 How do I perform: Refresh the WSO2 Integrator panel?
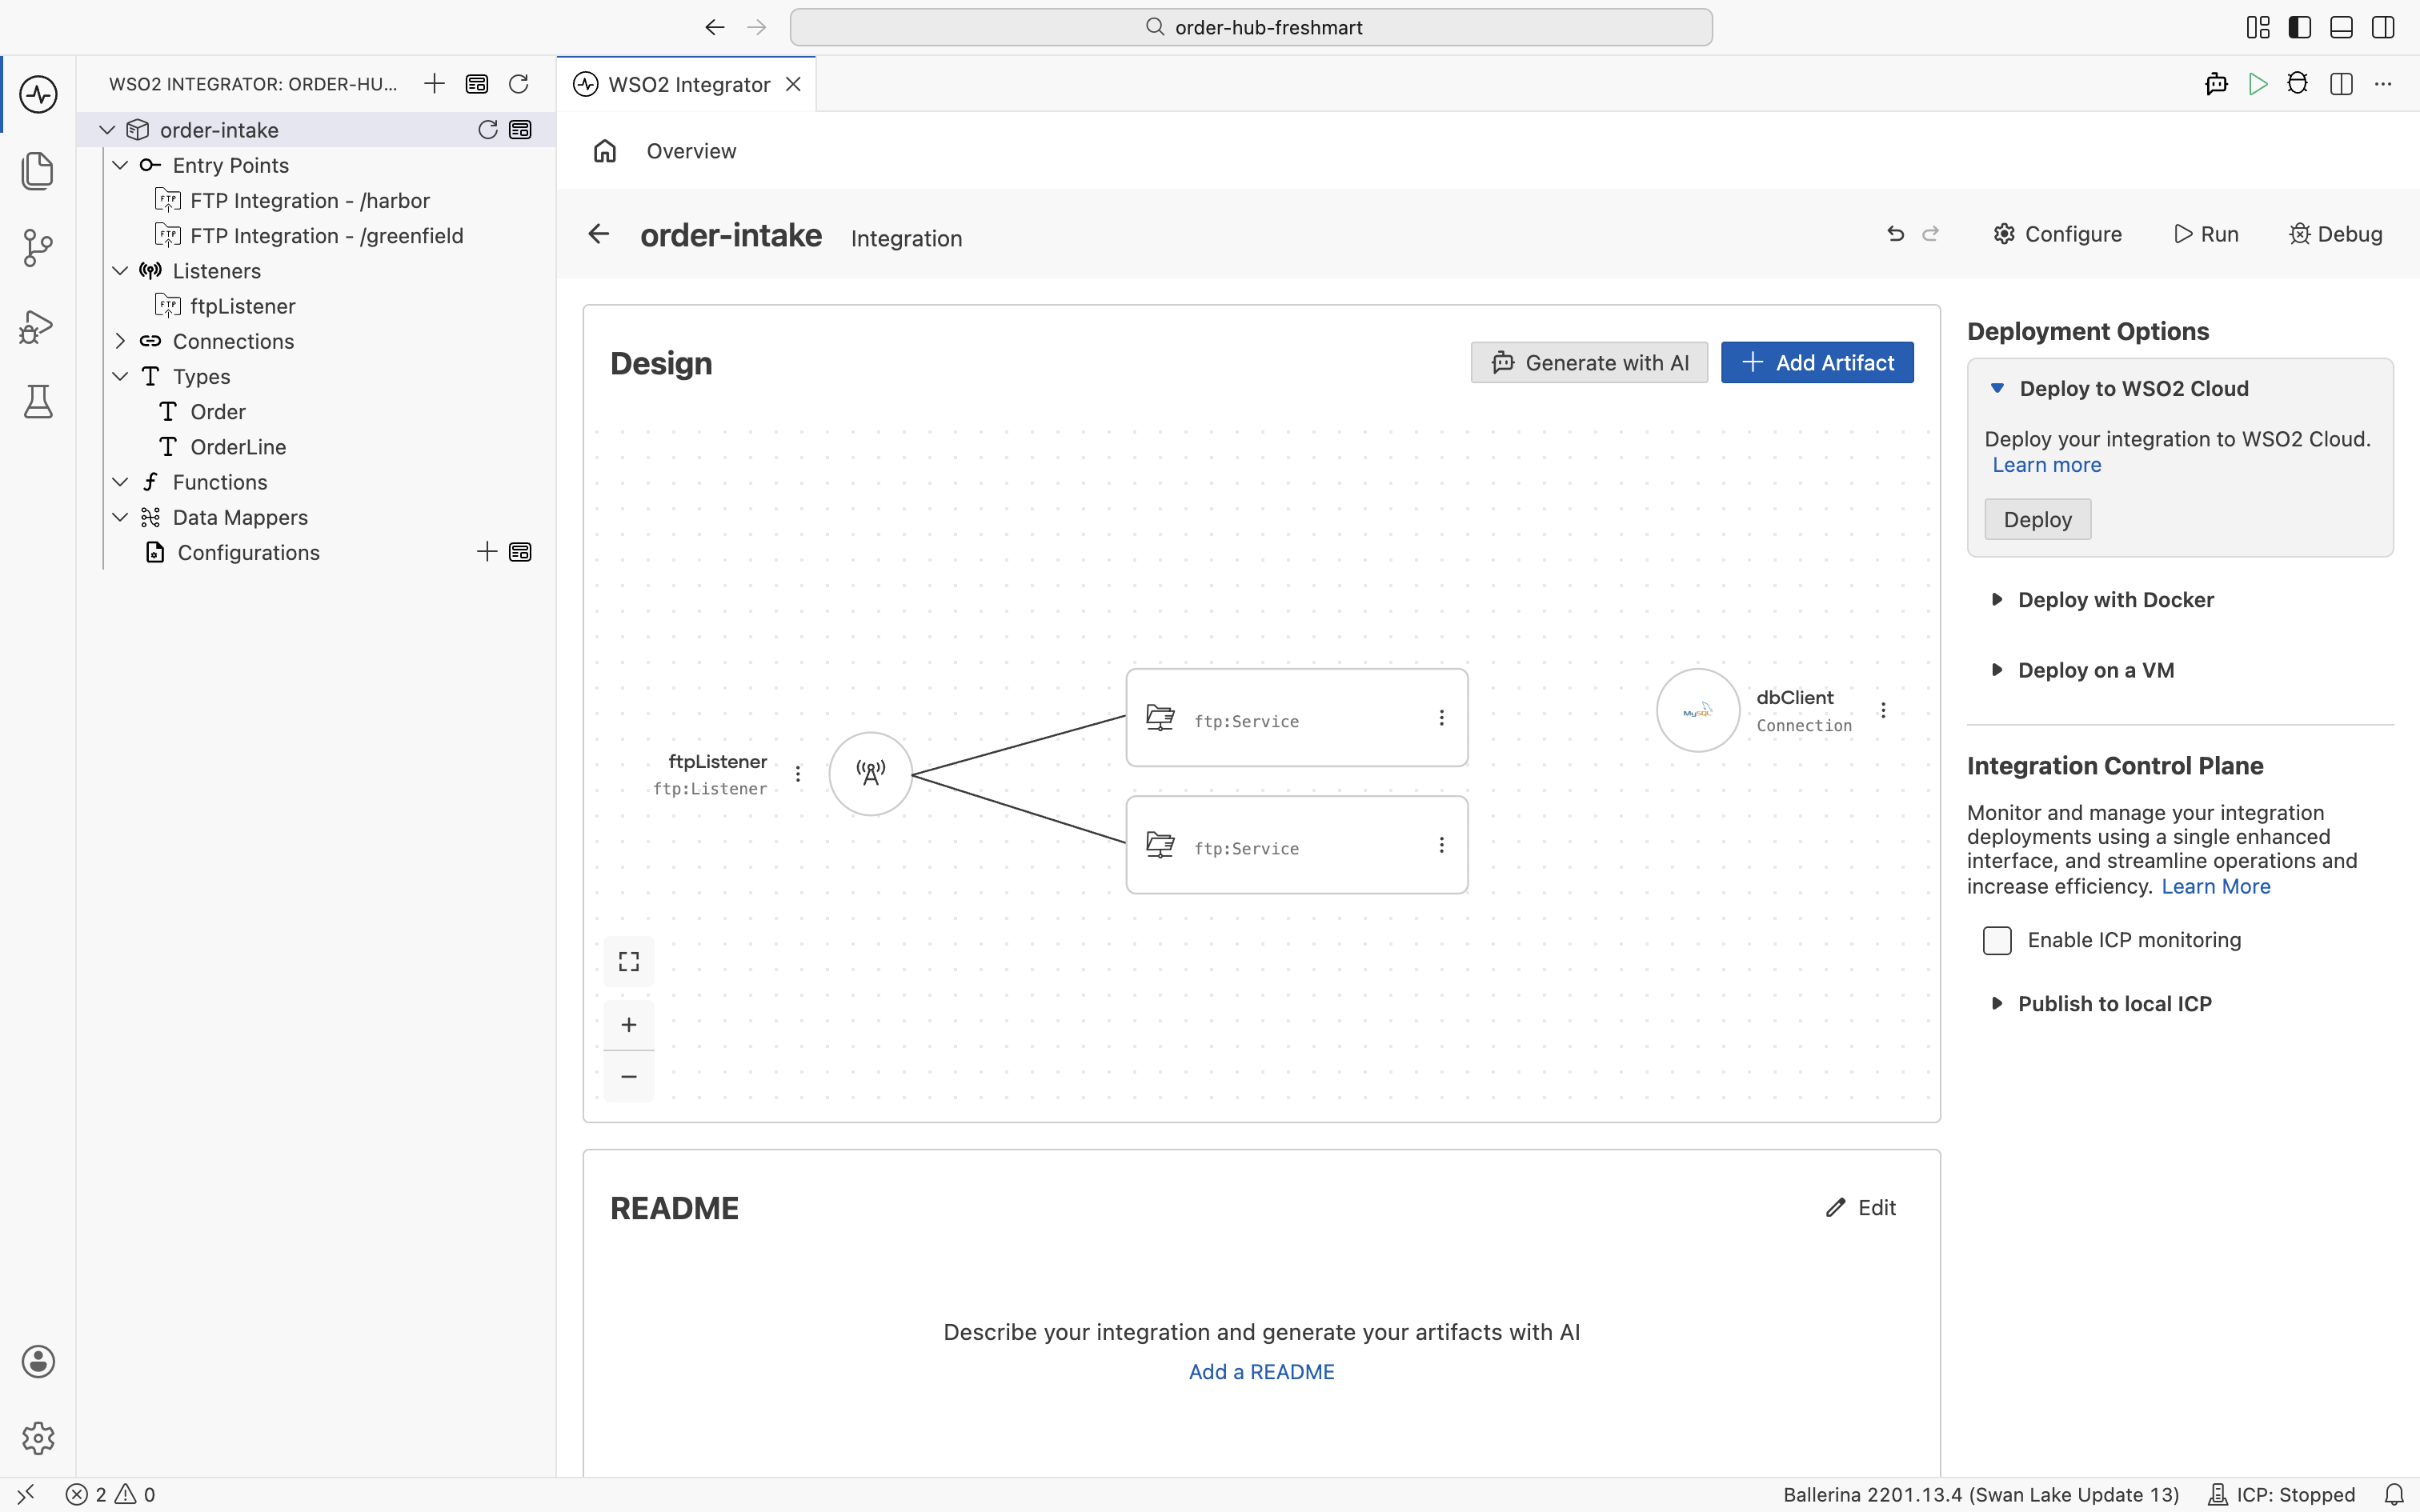point(518,84)
